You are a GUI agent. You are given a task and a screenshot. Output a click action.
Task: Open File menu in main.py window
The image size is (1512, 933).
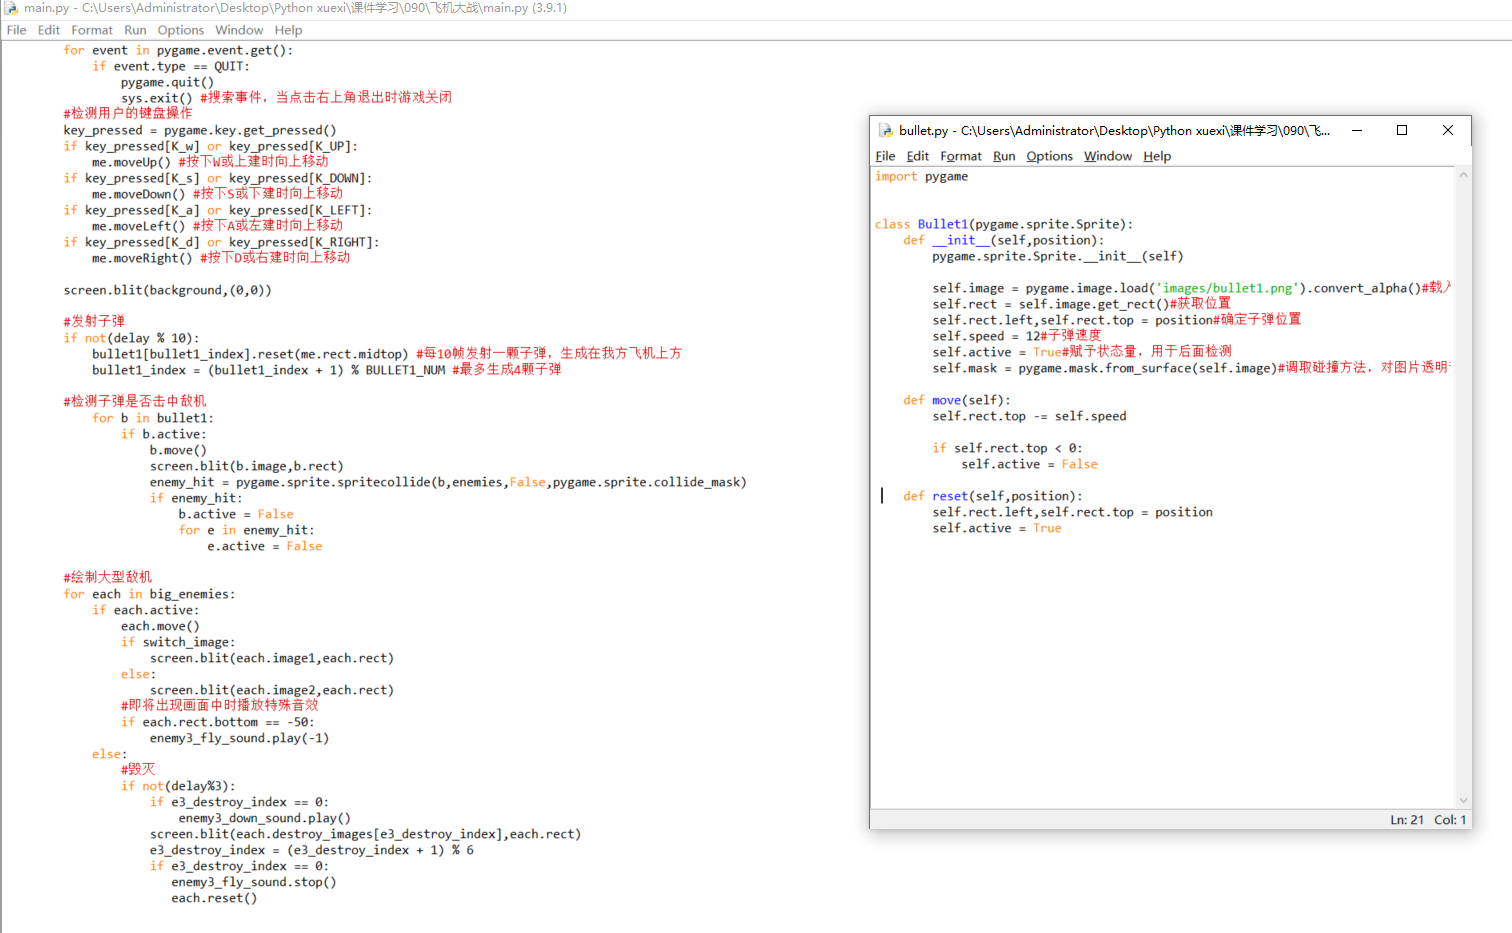17,30
